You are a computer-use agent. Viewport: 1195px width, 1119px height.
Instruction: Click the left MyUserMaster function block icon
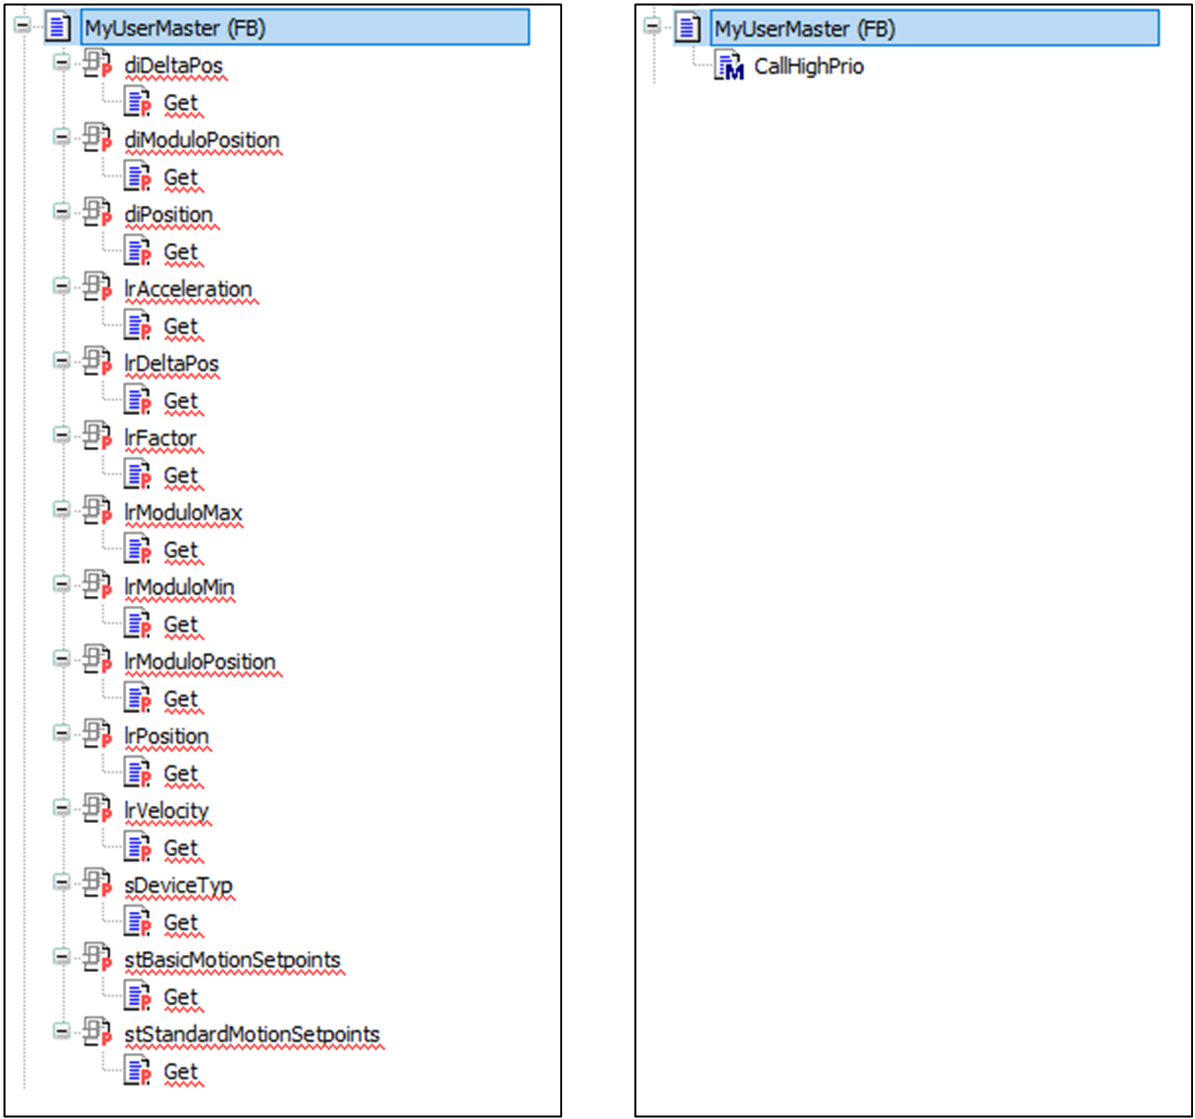(x=58, y=29)
